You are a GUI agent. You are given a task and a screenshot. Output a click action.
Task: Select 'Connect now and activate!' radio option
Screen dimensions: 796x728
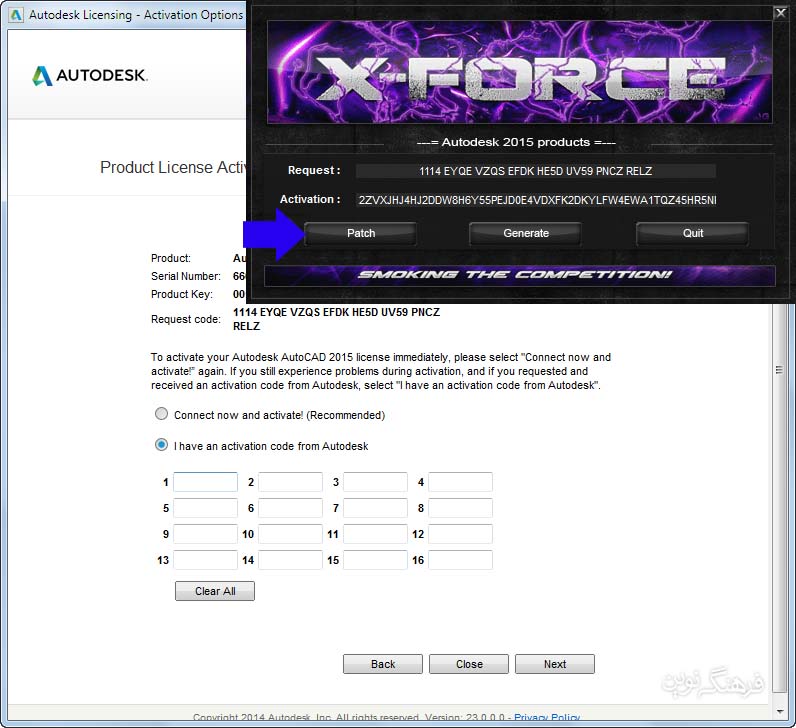point(161,414)
